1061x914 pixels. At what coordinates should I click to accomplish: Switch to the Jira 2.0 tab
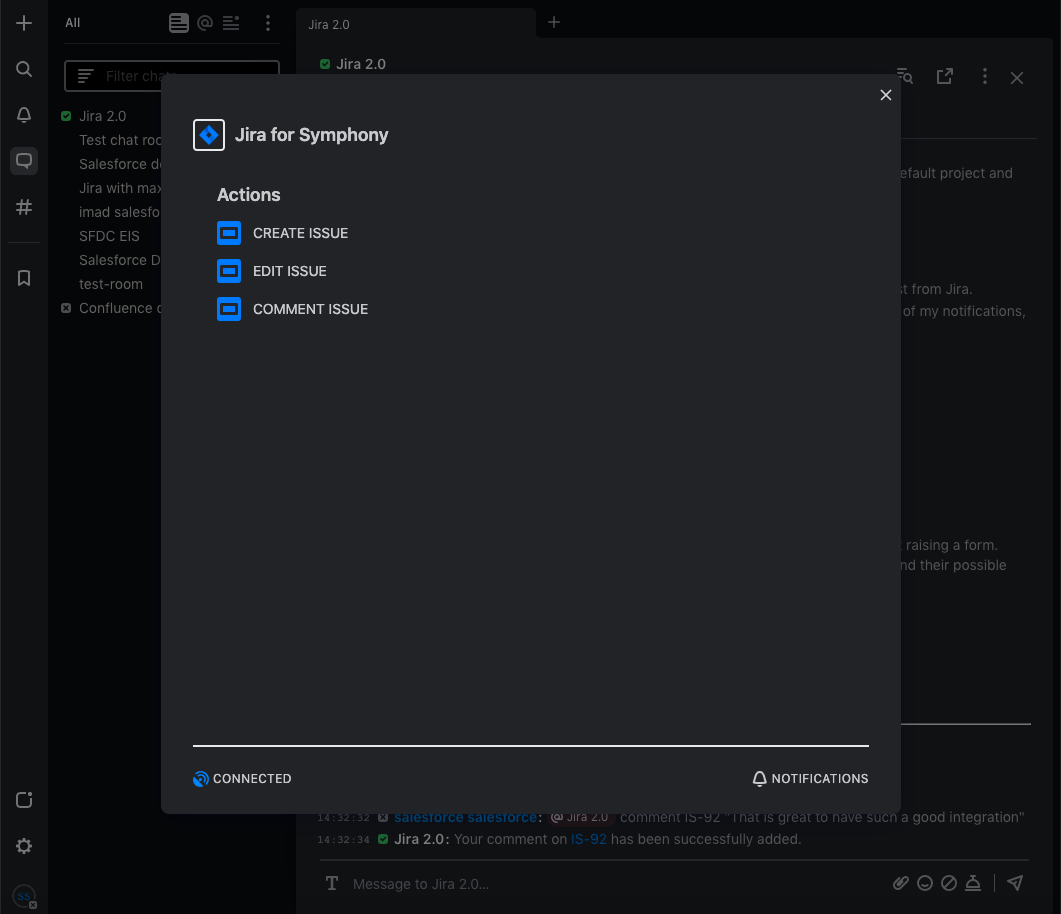click(415, 24)
